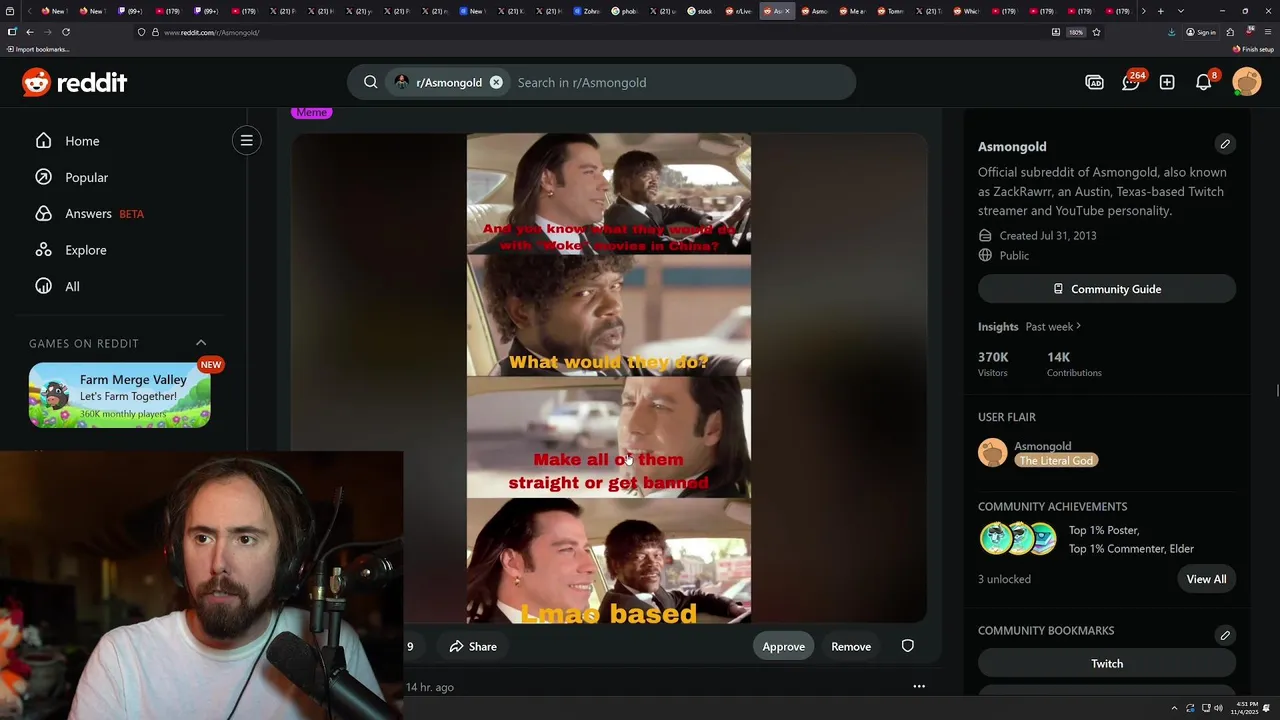Bookmark this page with the star icon

click(1096, 32)
